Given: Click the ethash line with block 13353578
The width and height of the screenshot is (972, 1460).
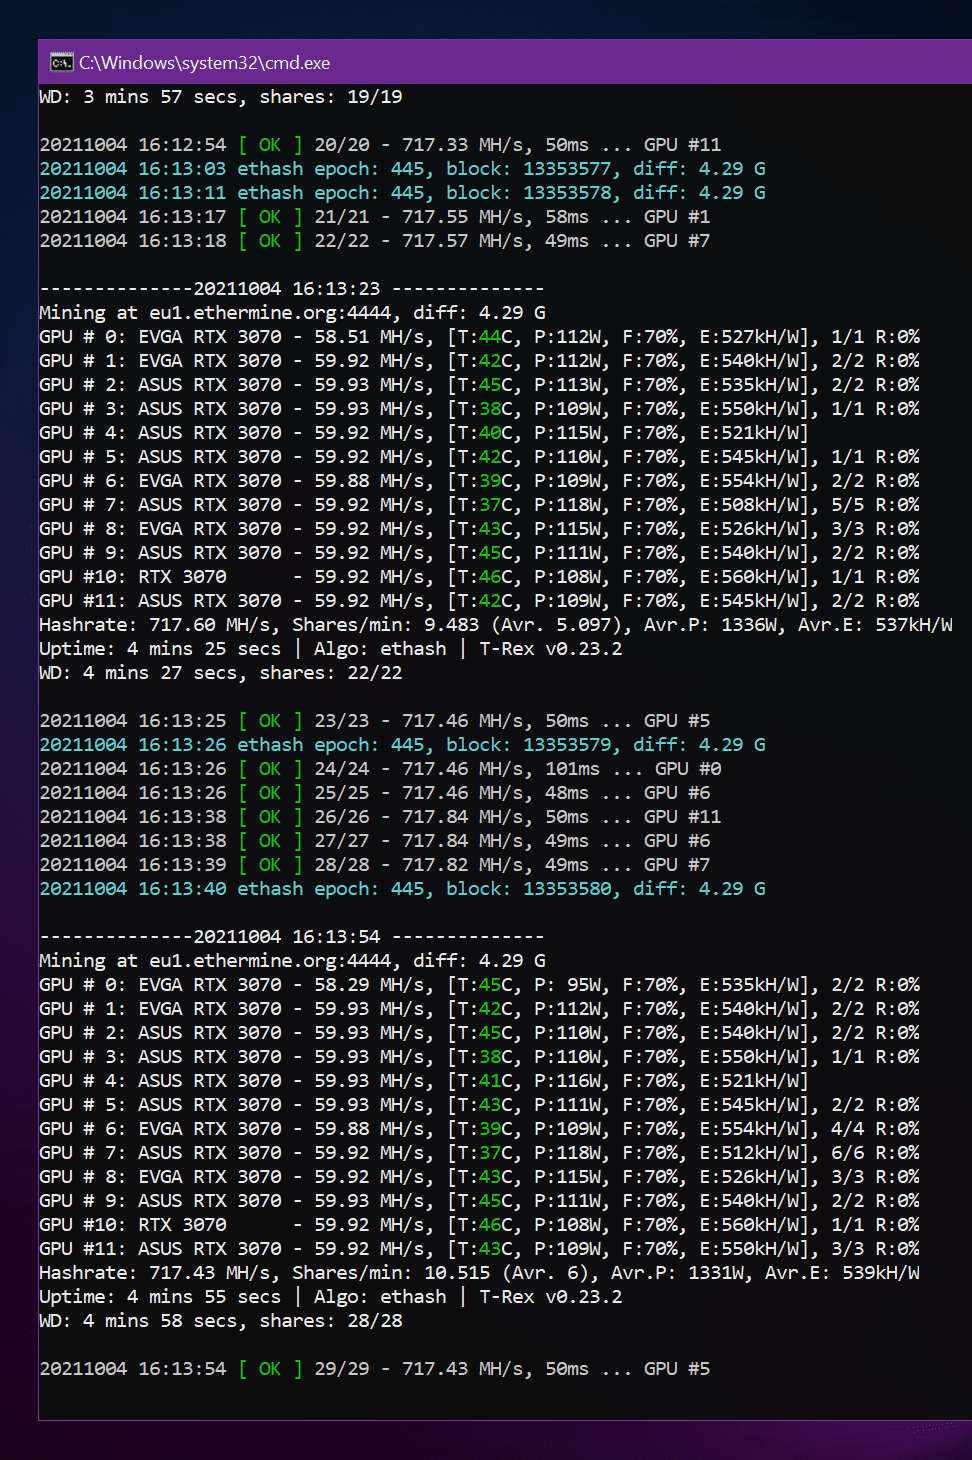Looking at the screenshot, I should tap(402, 193).
